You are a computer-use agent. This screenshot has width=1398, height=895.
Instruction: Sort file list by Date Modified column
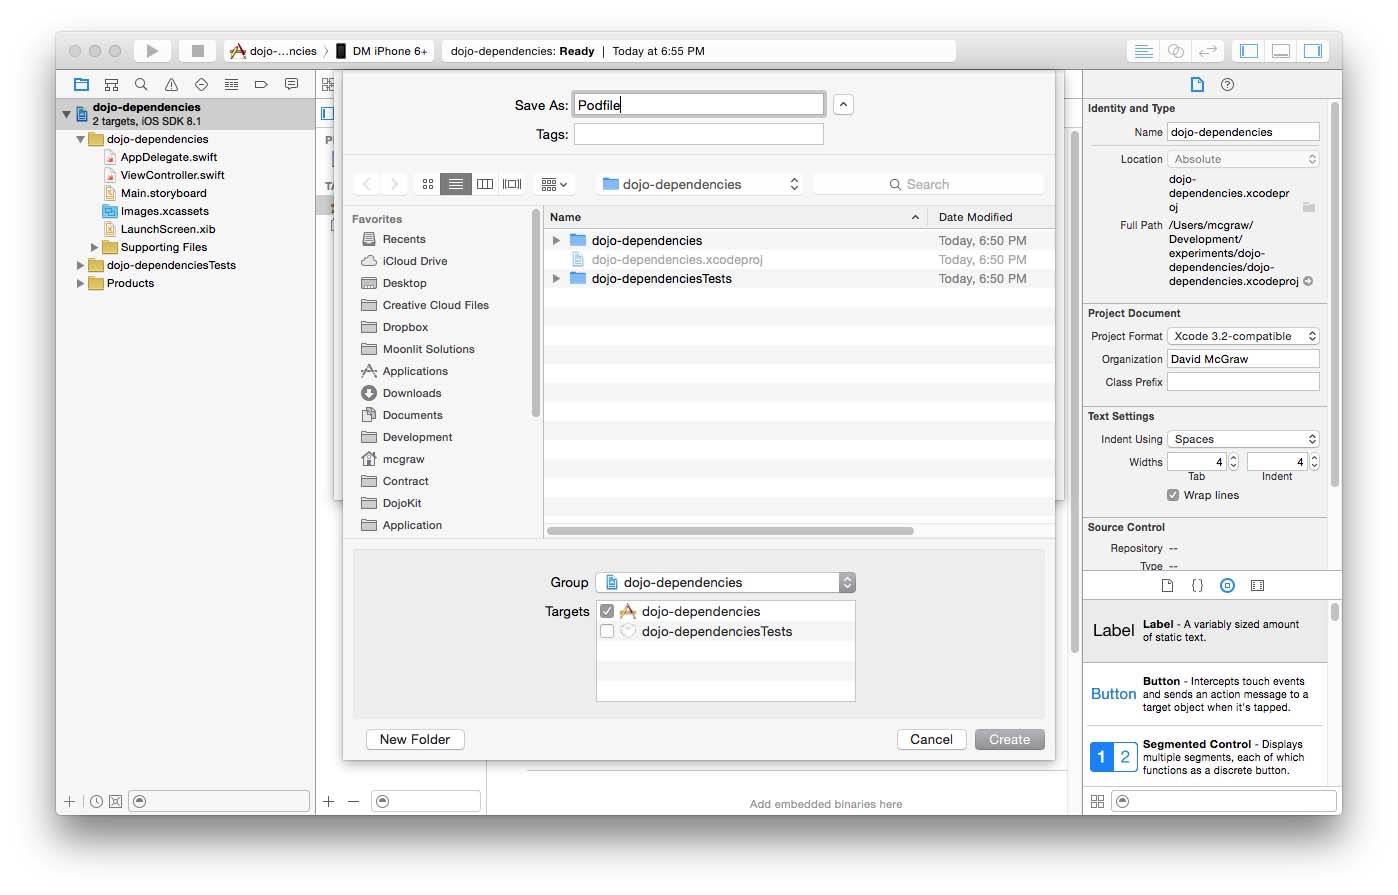tap(976, 217)
